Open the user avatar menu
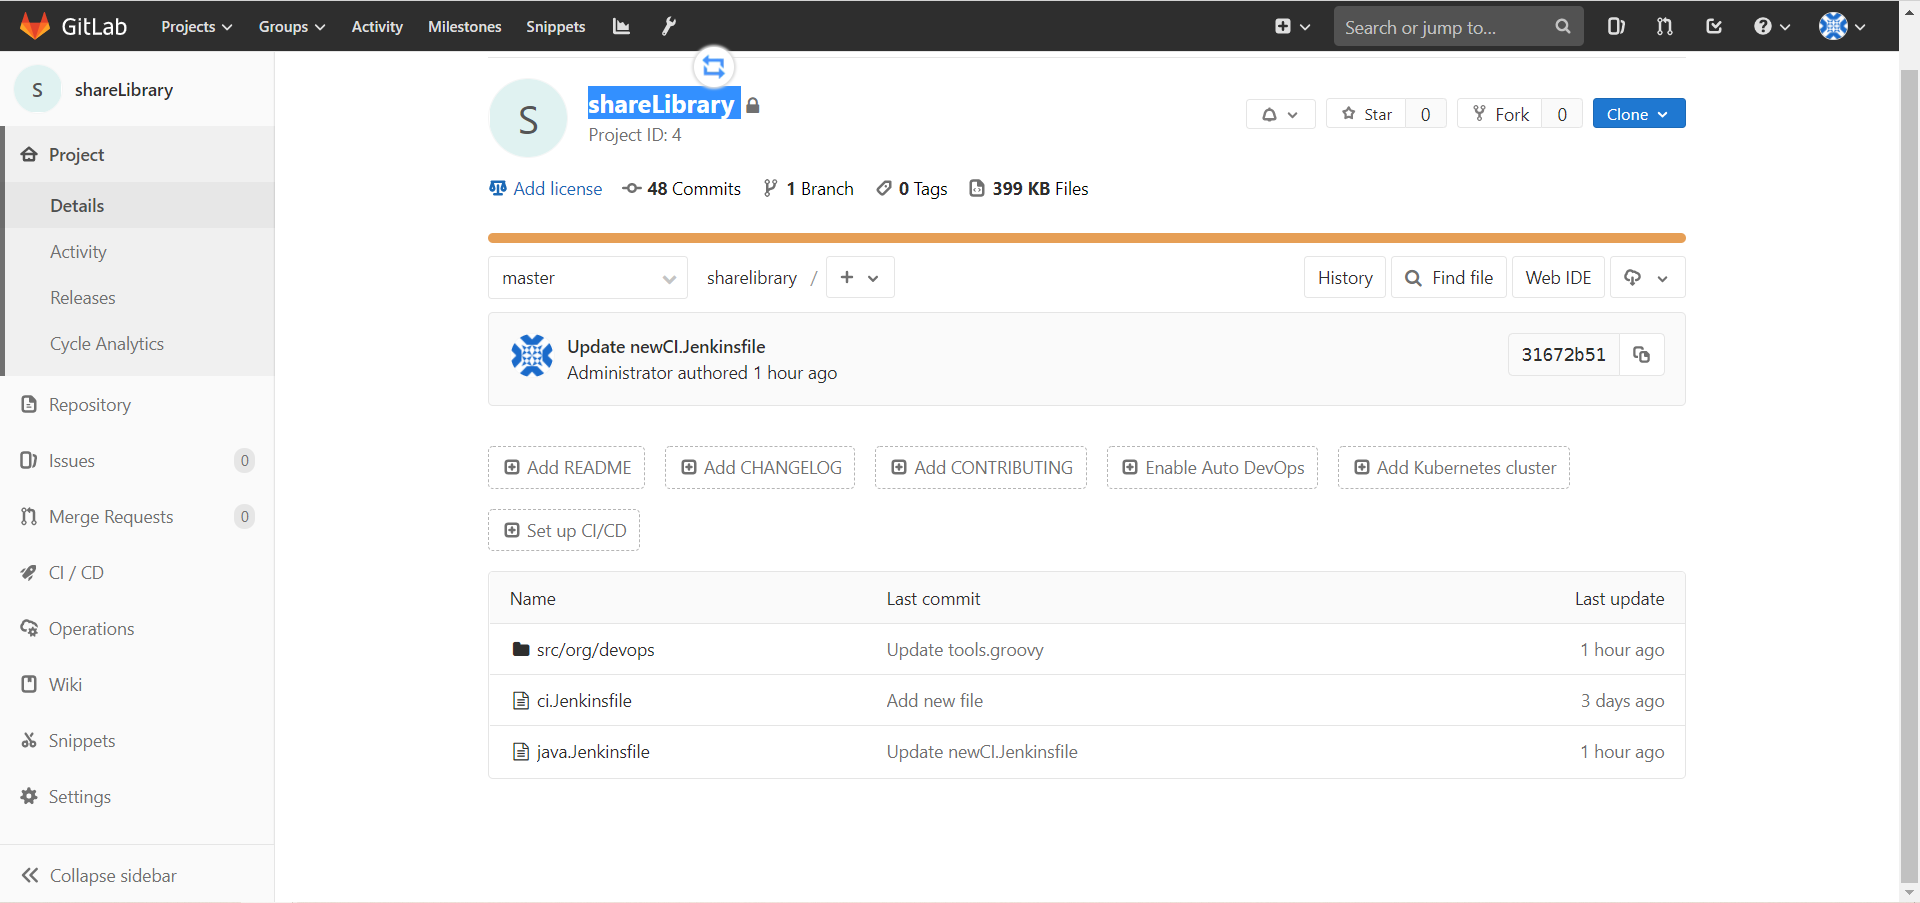 click(x=1842, y=27)
